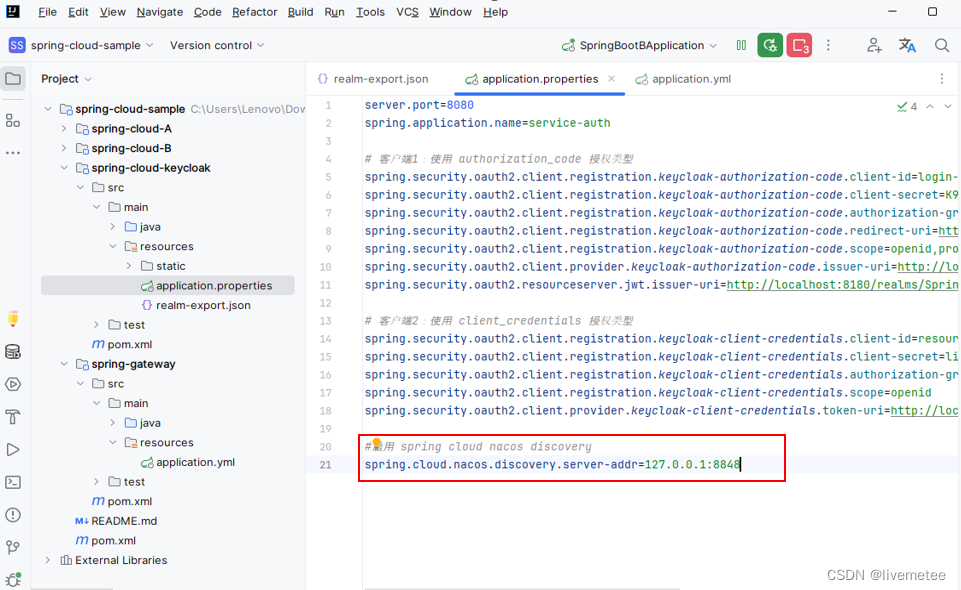Open Search Everywhere with the magnifier icon
Screen dimensions: 961x590
click(941, 45)
